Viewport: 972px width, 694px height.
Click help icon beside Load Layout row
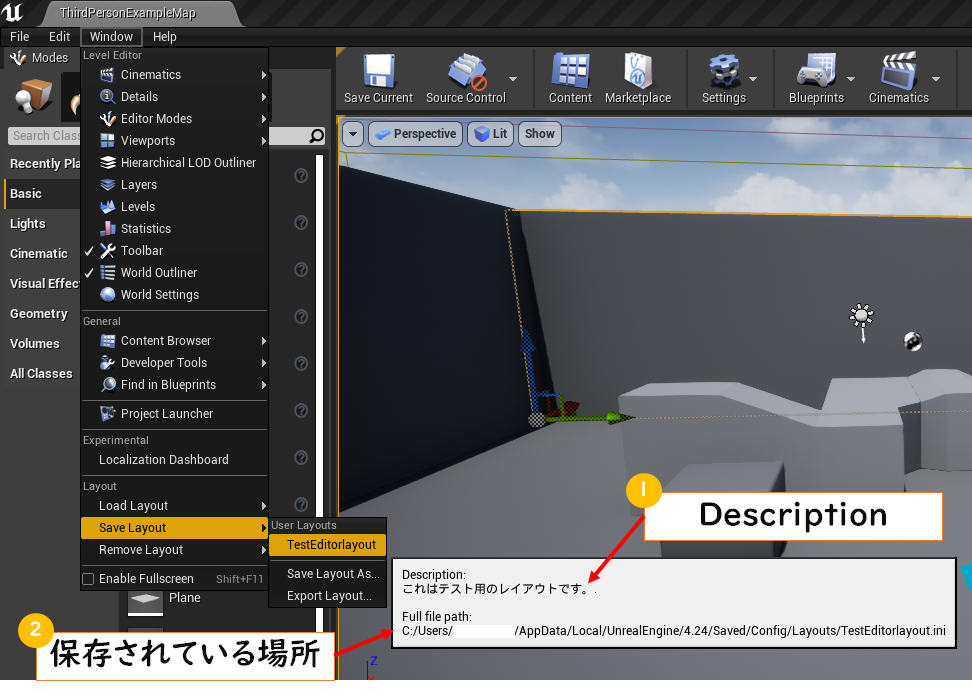pos(301,504)
